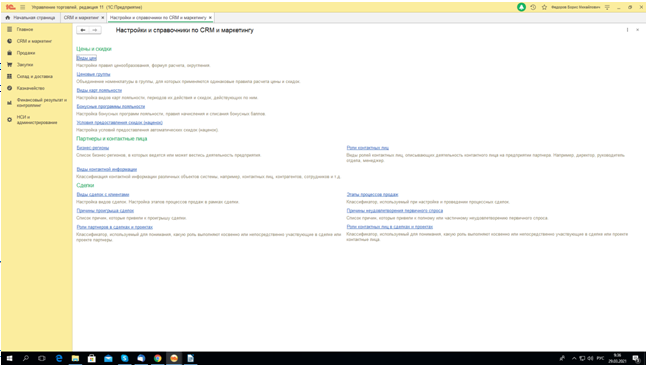
Task: Launch Edge from the taskbar
Action: tap(59, 358)
